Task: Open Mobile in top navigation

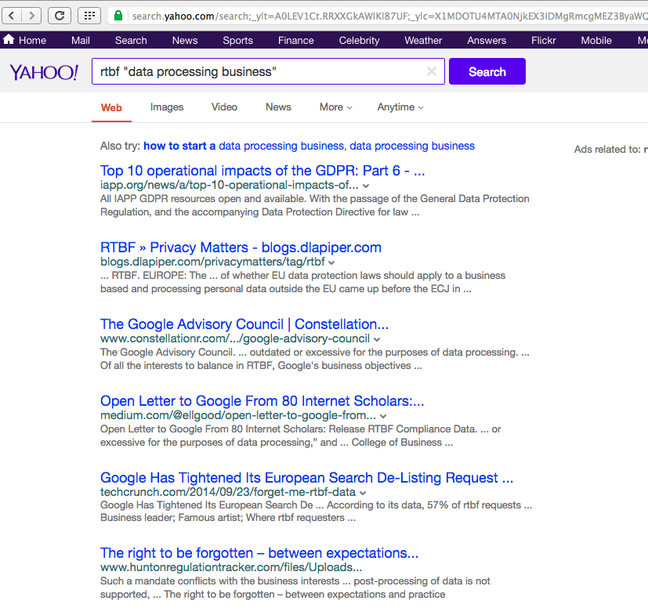Action: 596,41
